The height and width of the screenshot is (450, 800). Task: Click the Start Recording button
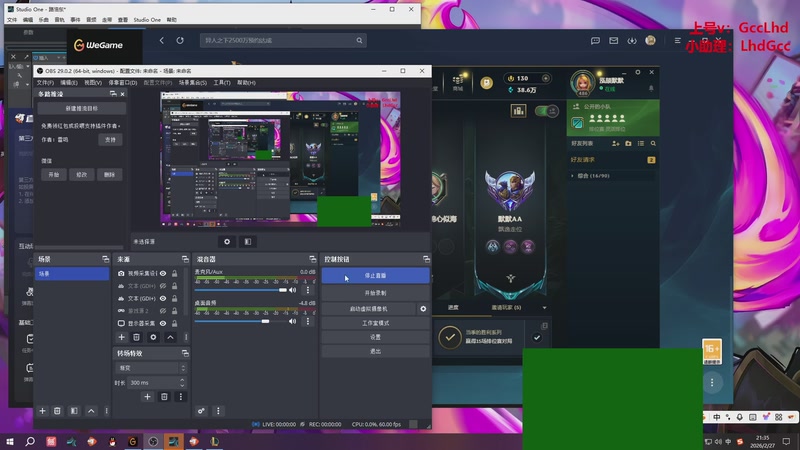(x=376, y=293)
